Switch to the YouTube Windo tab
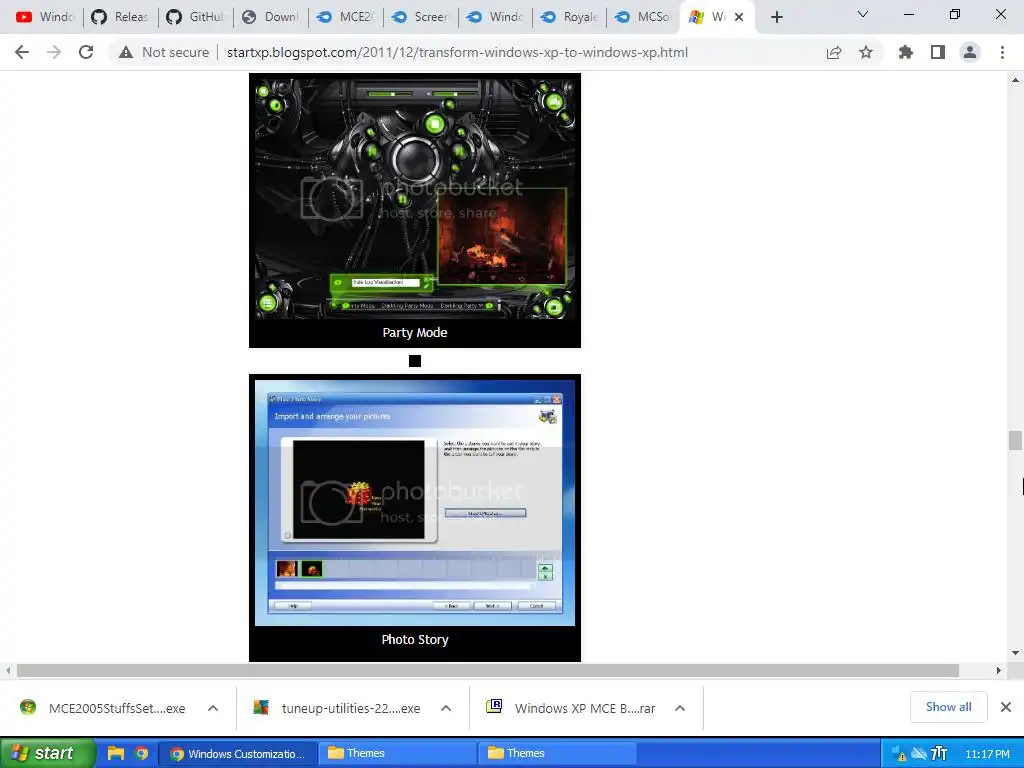1024x768 pixels. 44,17
